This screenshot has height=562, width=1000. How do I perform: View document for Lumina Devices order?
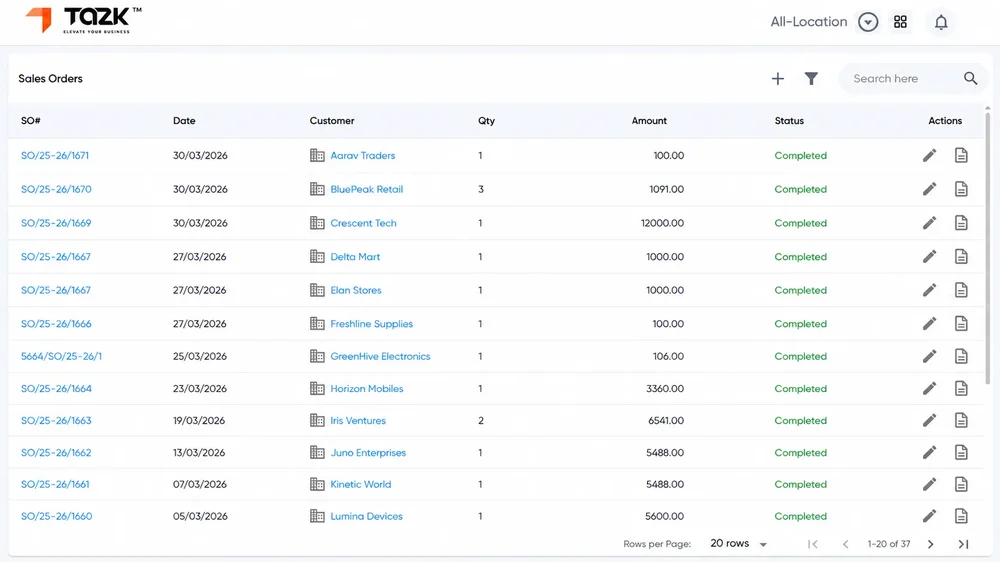[960, 516]
